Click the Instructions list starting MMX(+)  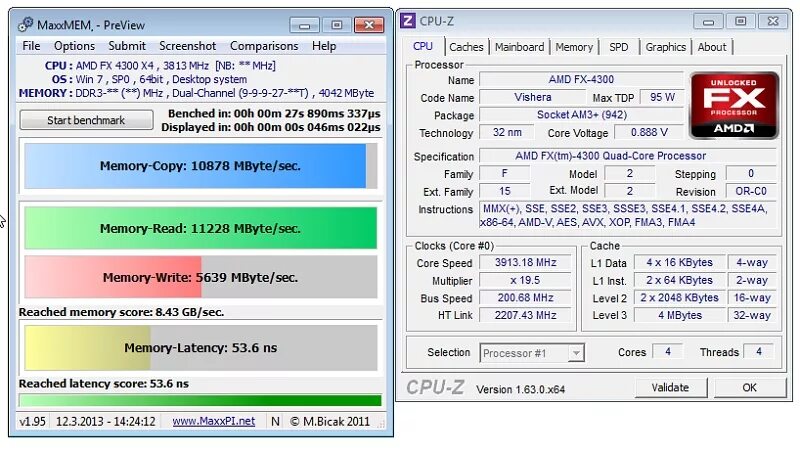pyautogui.click(x=628, y=215)
